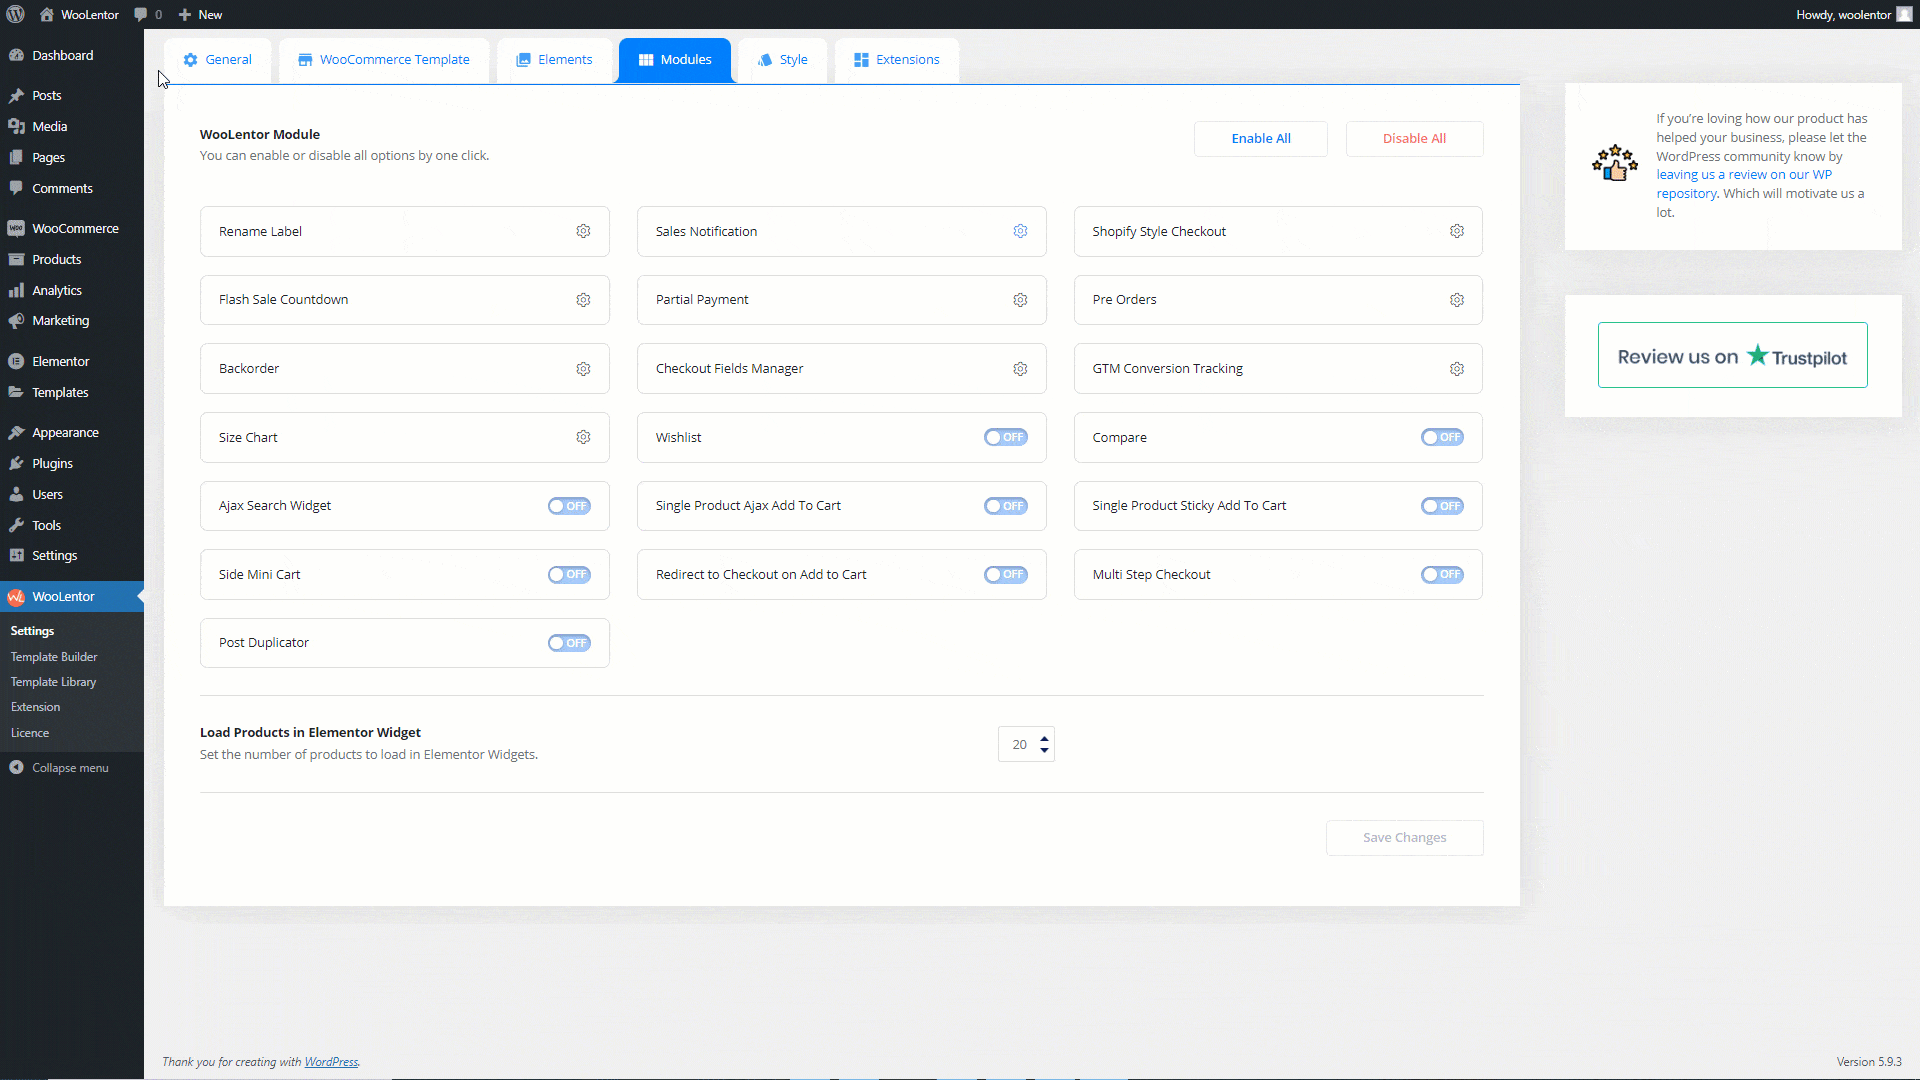Click GTM Conversion Tracking gear icon
Screen dimensions: 1920x1080
[x=1457, y=369]
